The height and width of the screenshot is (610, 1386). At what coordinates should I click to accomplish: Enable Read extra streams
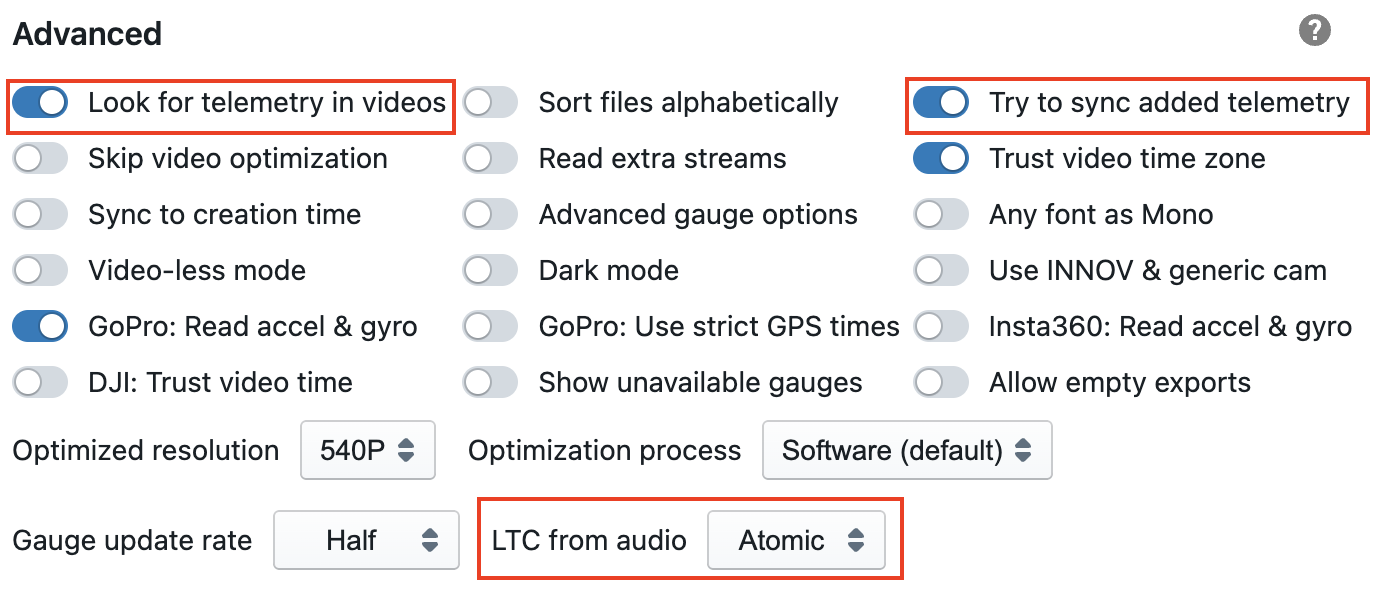click(x=490, y=158)
